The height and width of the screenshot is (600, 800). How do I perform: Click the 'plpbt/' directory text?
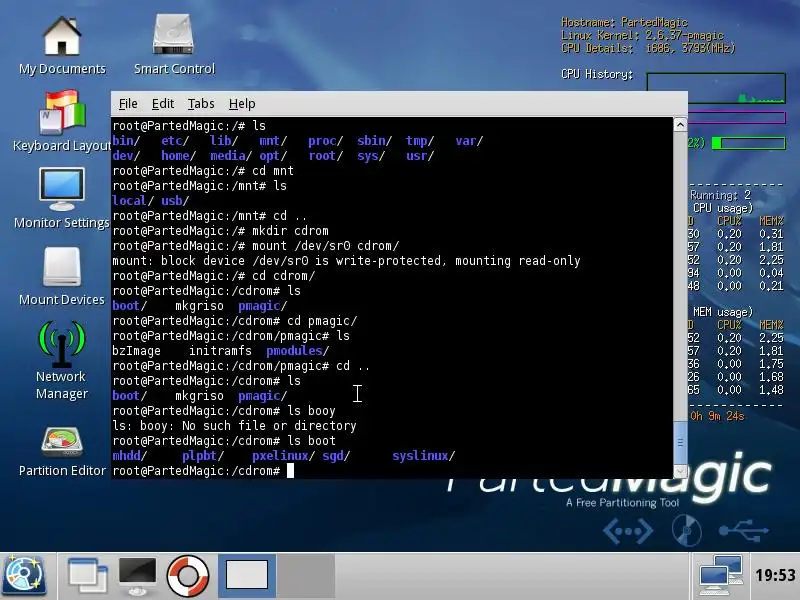(203, 456)
